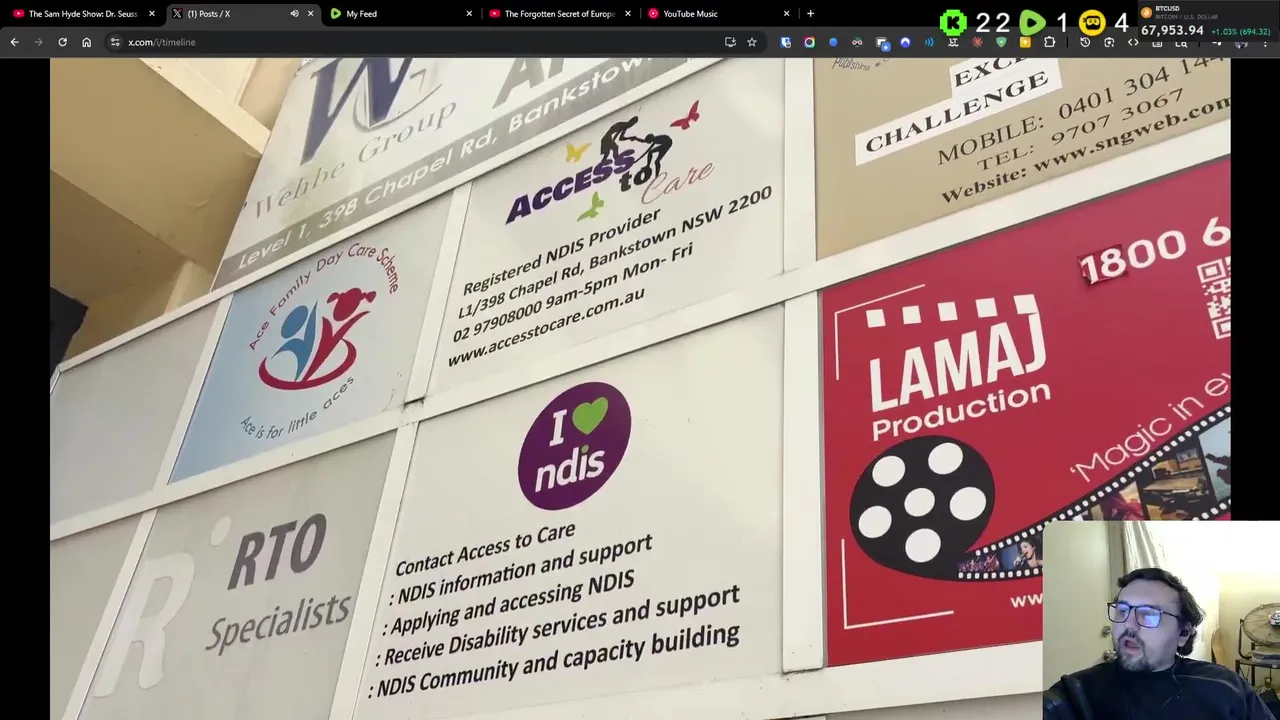Viewport: 1280px width, 720px height.
Task: Click the green Kick viewer count icon
Action: tap(953, 22)
